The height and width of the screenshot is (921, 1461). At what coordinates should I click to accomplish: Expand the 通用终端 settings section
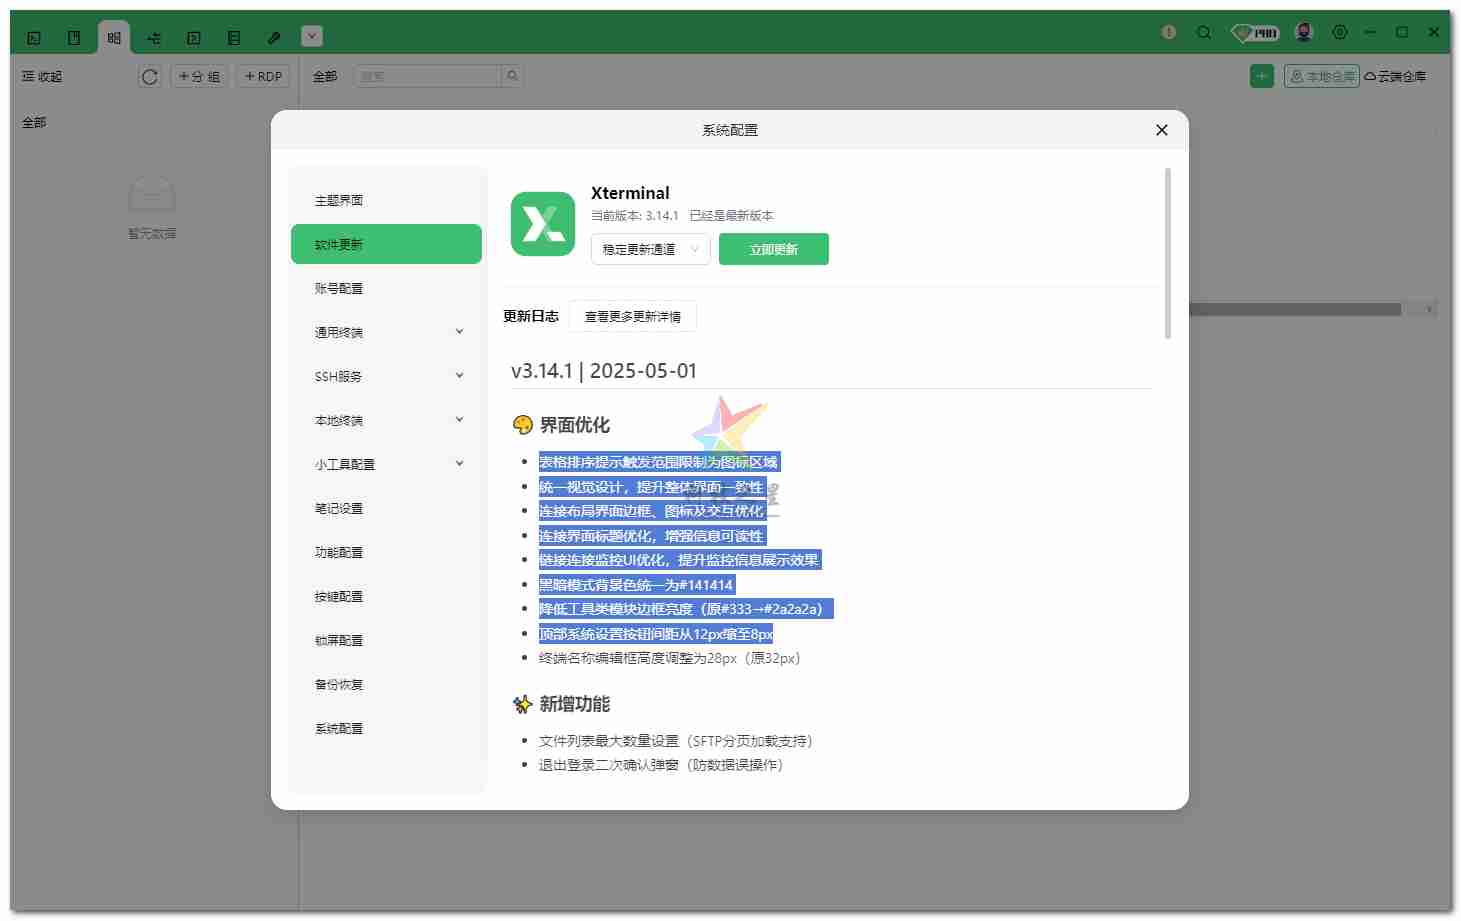coord(386,332)
